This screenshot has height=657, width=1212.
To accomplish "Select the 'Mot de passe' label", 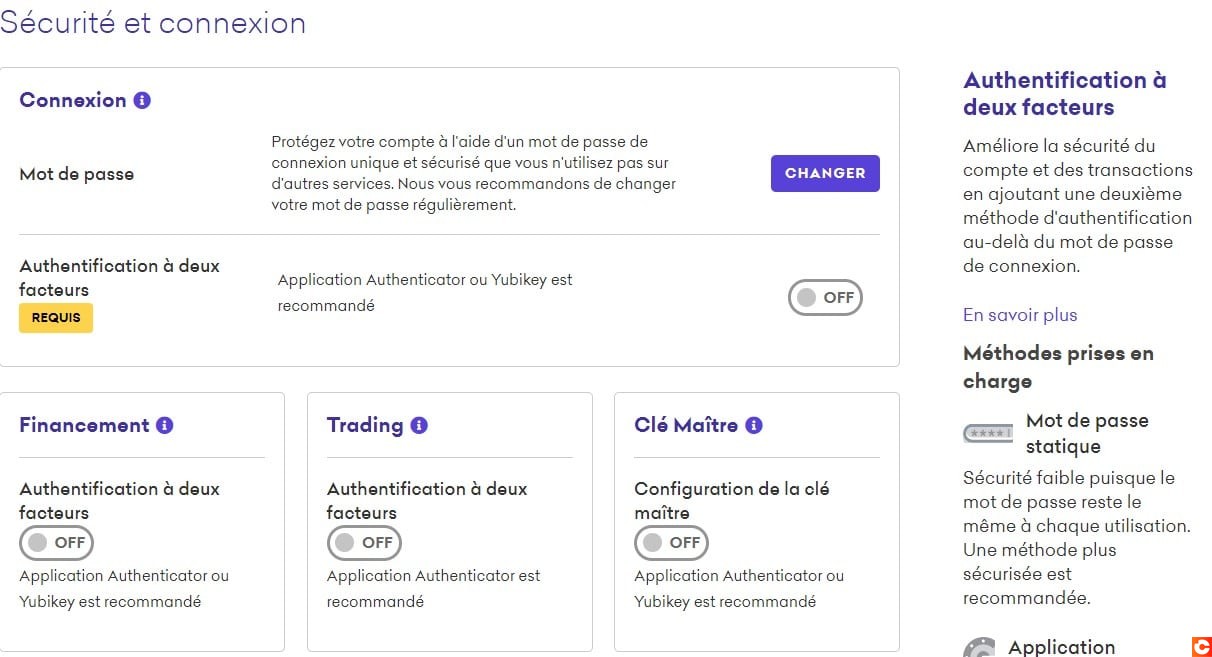I will [77, 174].
